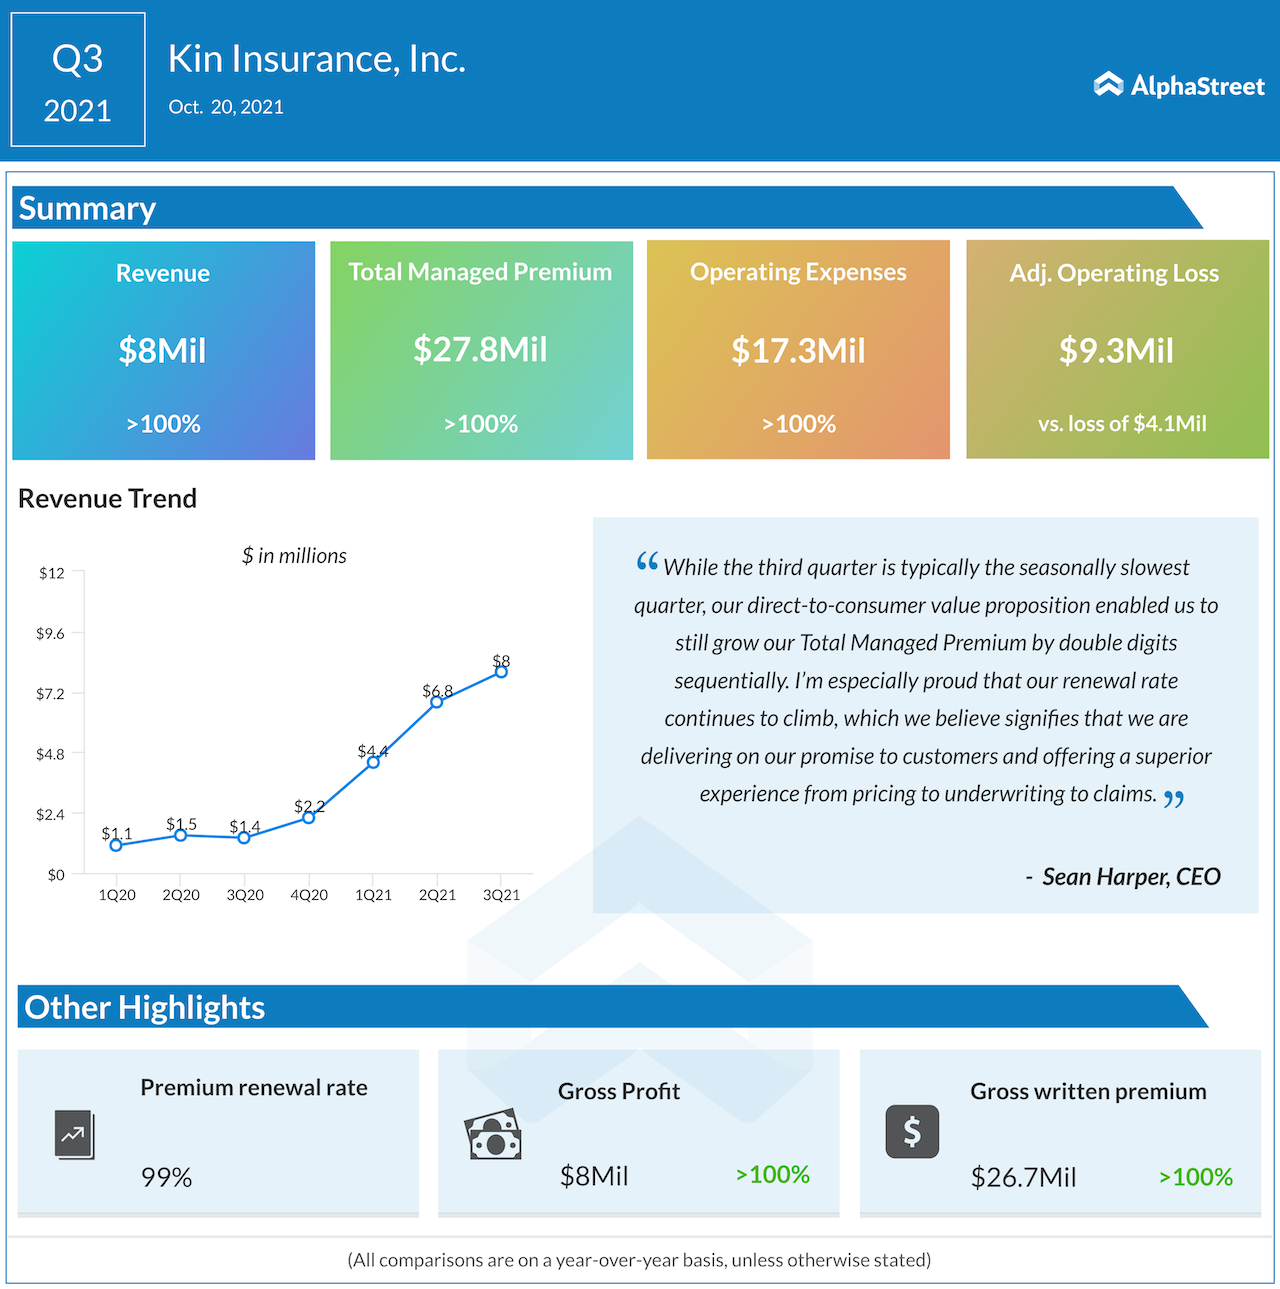Screen dimensions: 1280x1289
Task: Click the 2Q20 $1.5 data point
Action: 181,835
